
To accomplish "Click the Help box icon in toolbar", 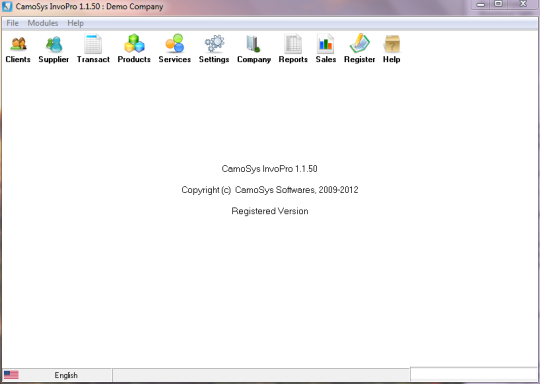I will [x=392, y=44].
